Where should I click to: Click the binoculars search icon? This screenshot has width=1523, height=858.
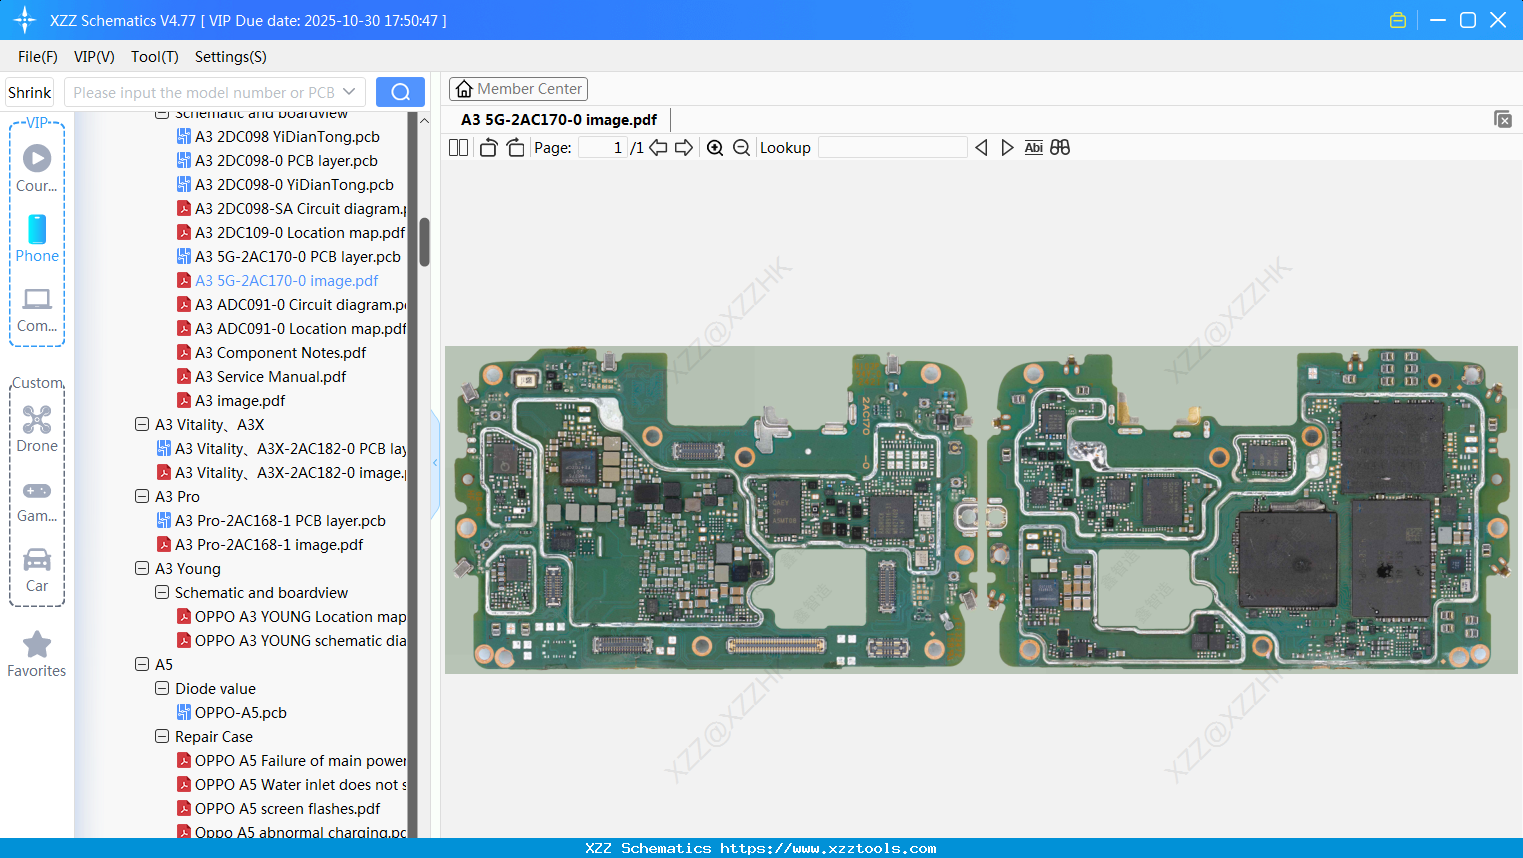pyautogui.click(x=1060, y=148)
